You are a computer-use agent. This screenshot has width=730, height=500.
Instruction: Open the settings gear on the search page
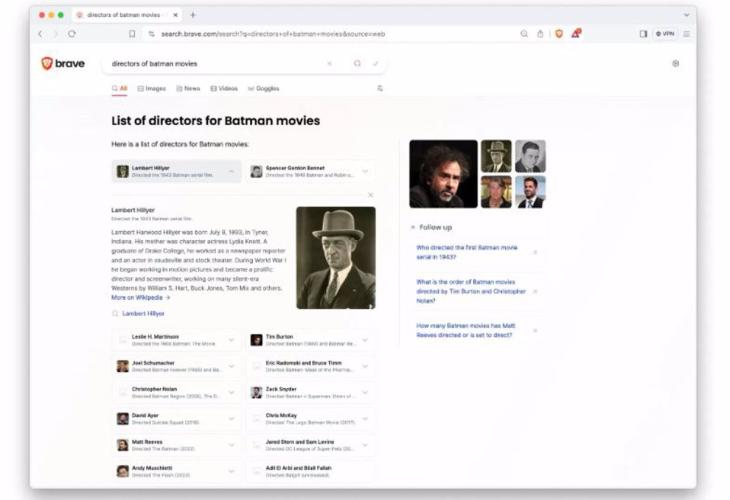tap(675, 63)
